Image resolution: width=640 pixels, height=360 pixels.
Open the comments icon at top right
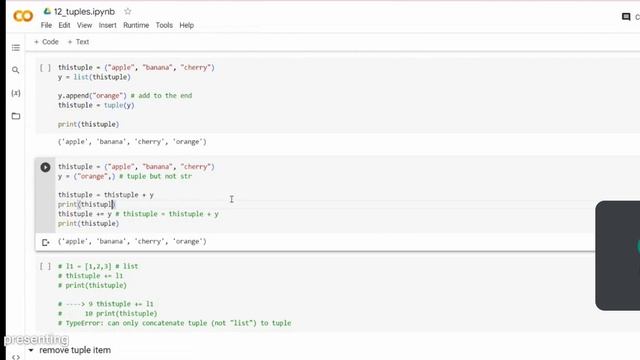[x=626, y=17]
